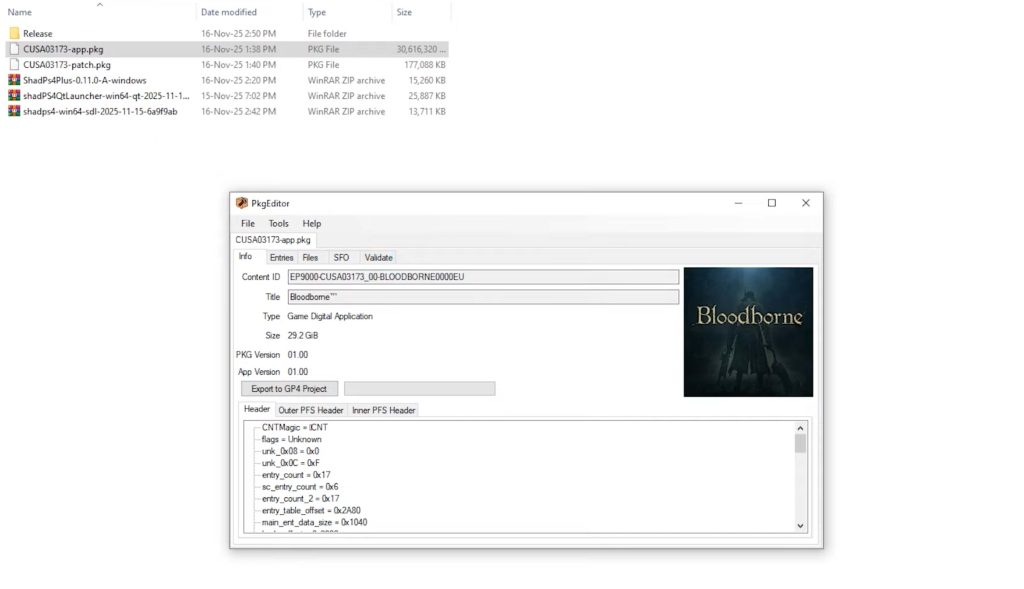
Task: Click the Bloodborne cover art thumbnail
Action: (x=748, y=332)
